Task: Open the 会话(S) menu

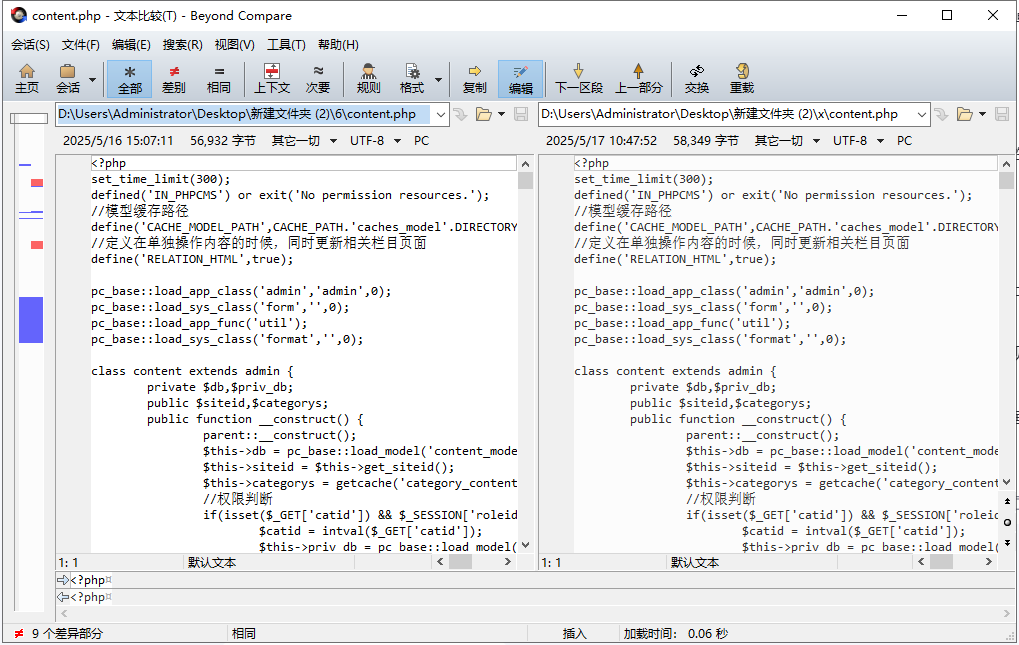Action: click(x=30, y=45)
